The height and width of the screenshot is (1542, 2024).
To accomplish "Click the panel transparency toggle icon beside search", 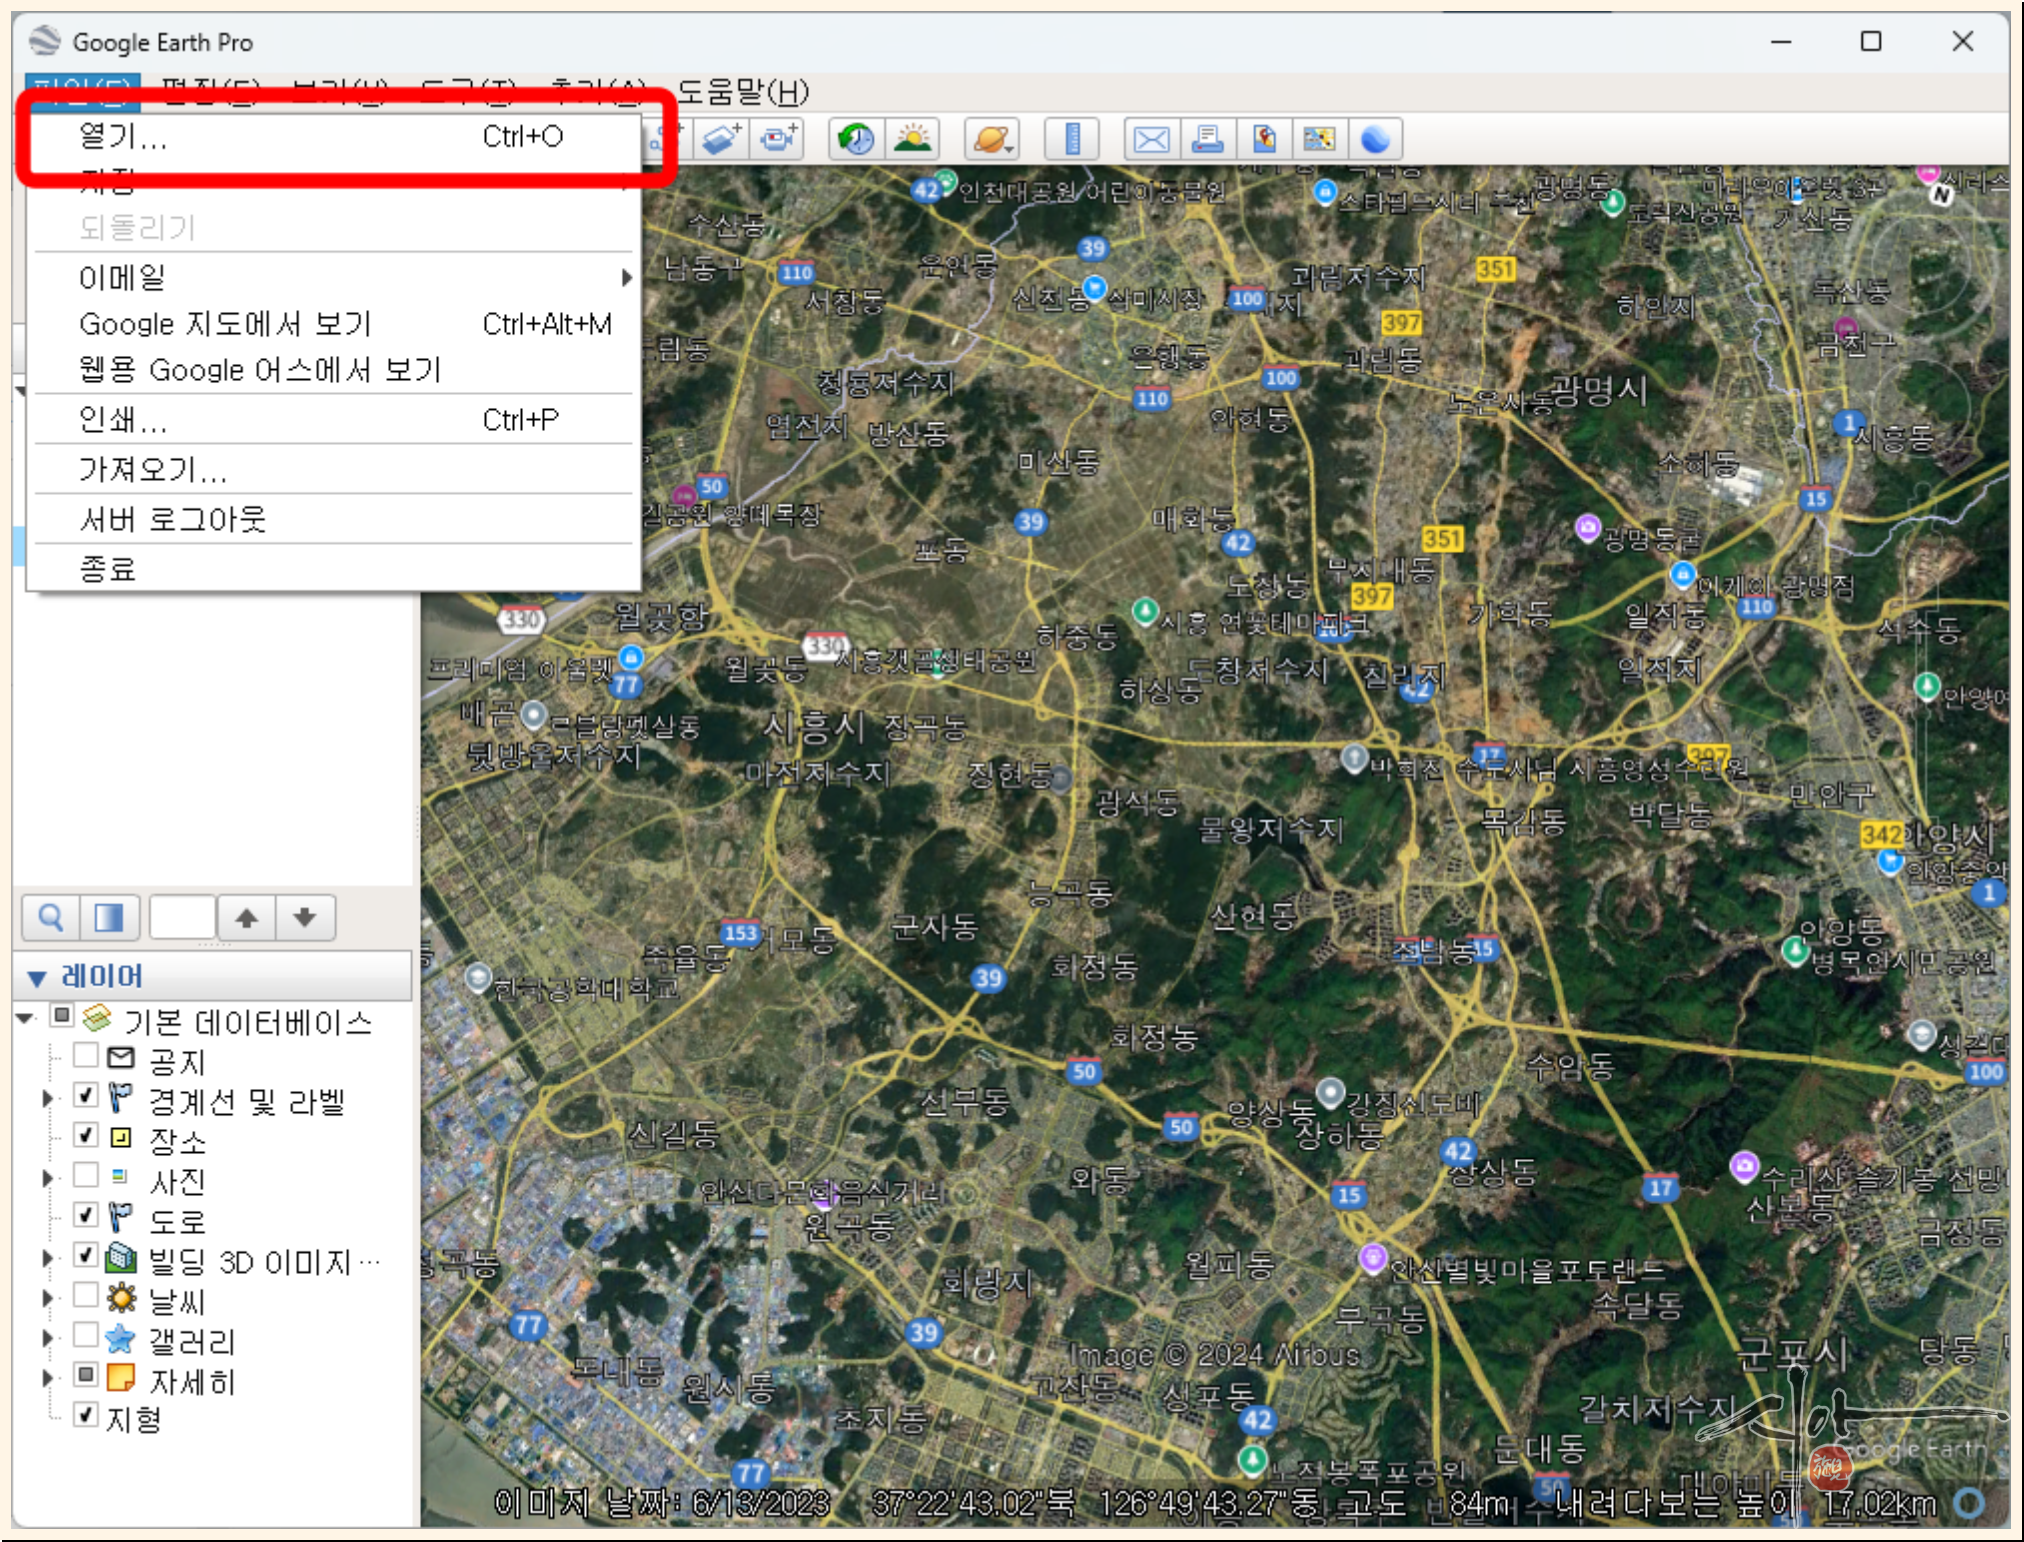I will [x=109, y=917].
